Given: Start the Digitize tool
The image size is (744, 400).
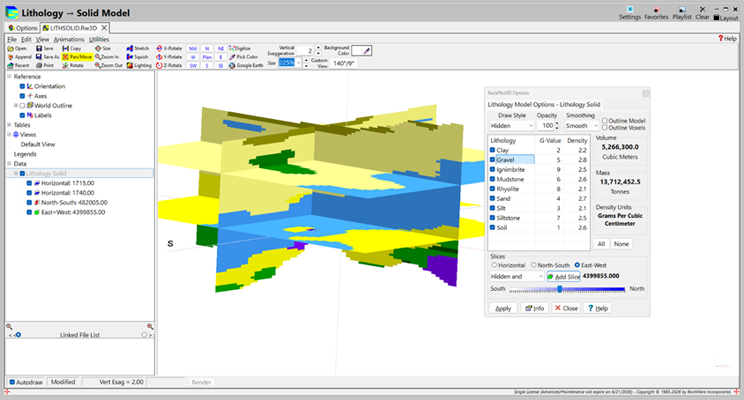Looking at the screenshot, I should tap(240, 48).
